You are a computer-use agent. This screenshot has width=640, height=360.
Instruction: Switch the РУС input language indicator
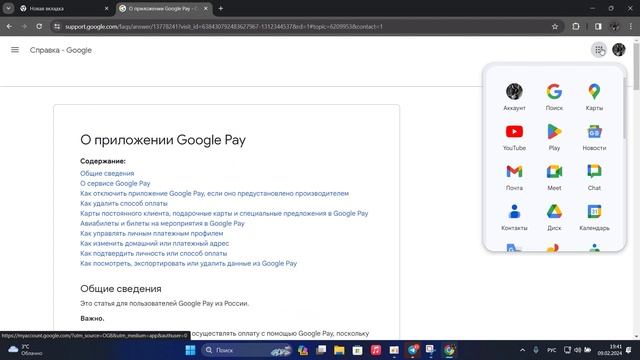[x=551, y=350]
